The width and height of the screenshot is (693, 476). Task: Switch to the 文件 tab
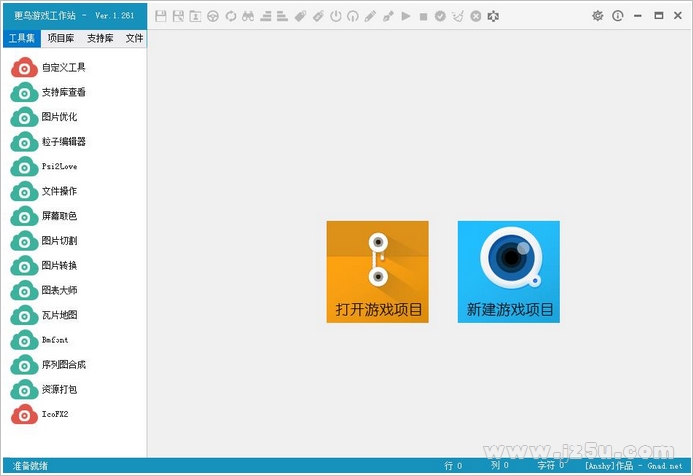point(134,38)
